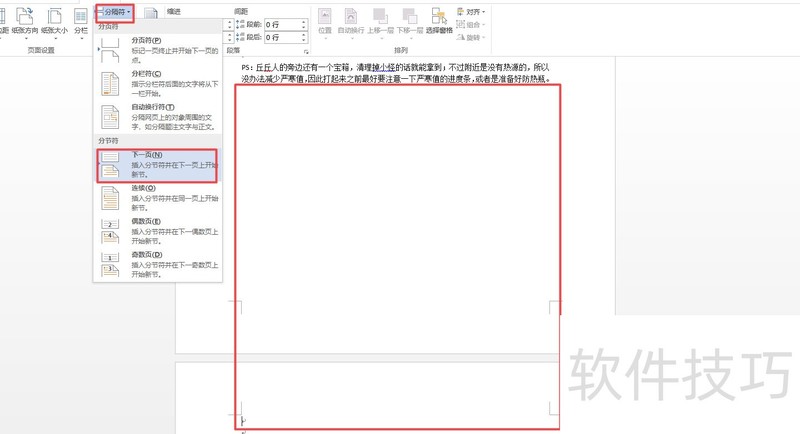This screenshot has height=434, width=800.
Task: Choose 下一页(N) section break
Action: [157, 165]
